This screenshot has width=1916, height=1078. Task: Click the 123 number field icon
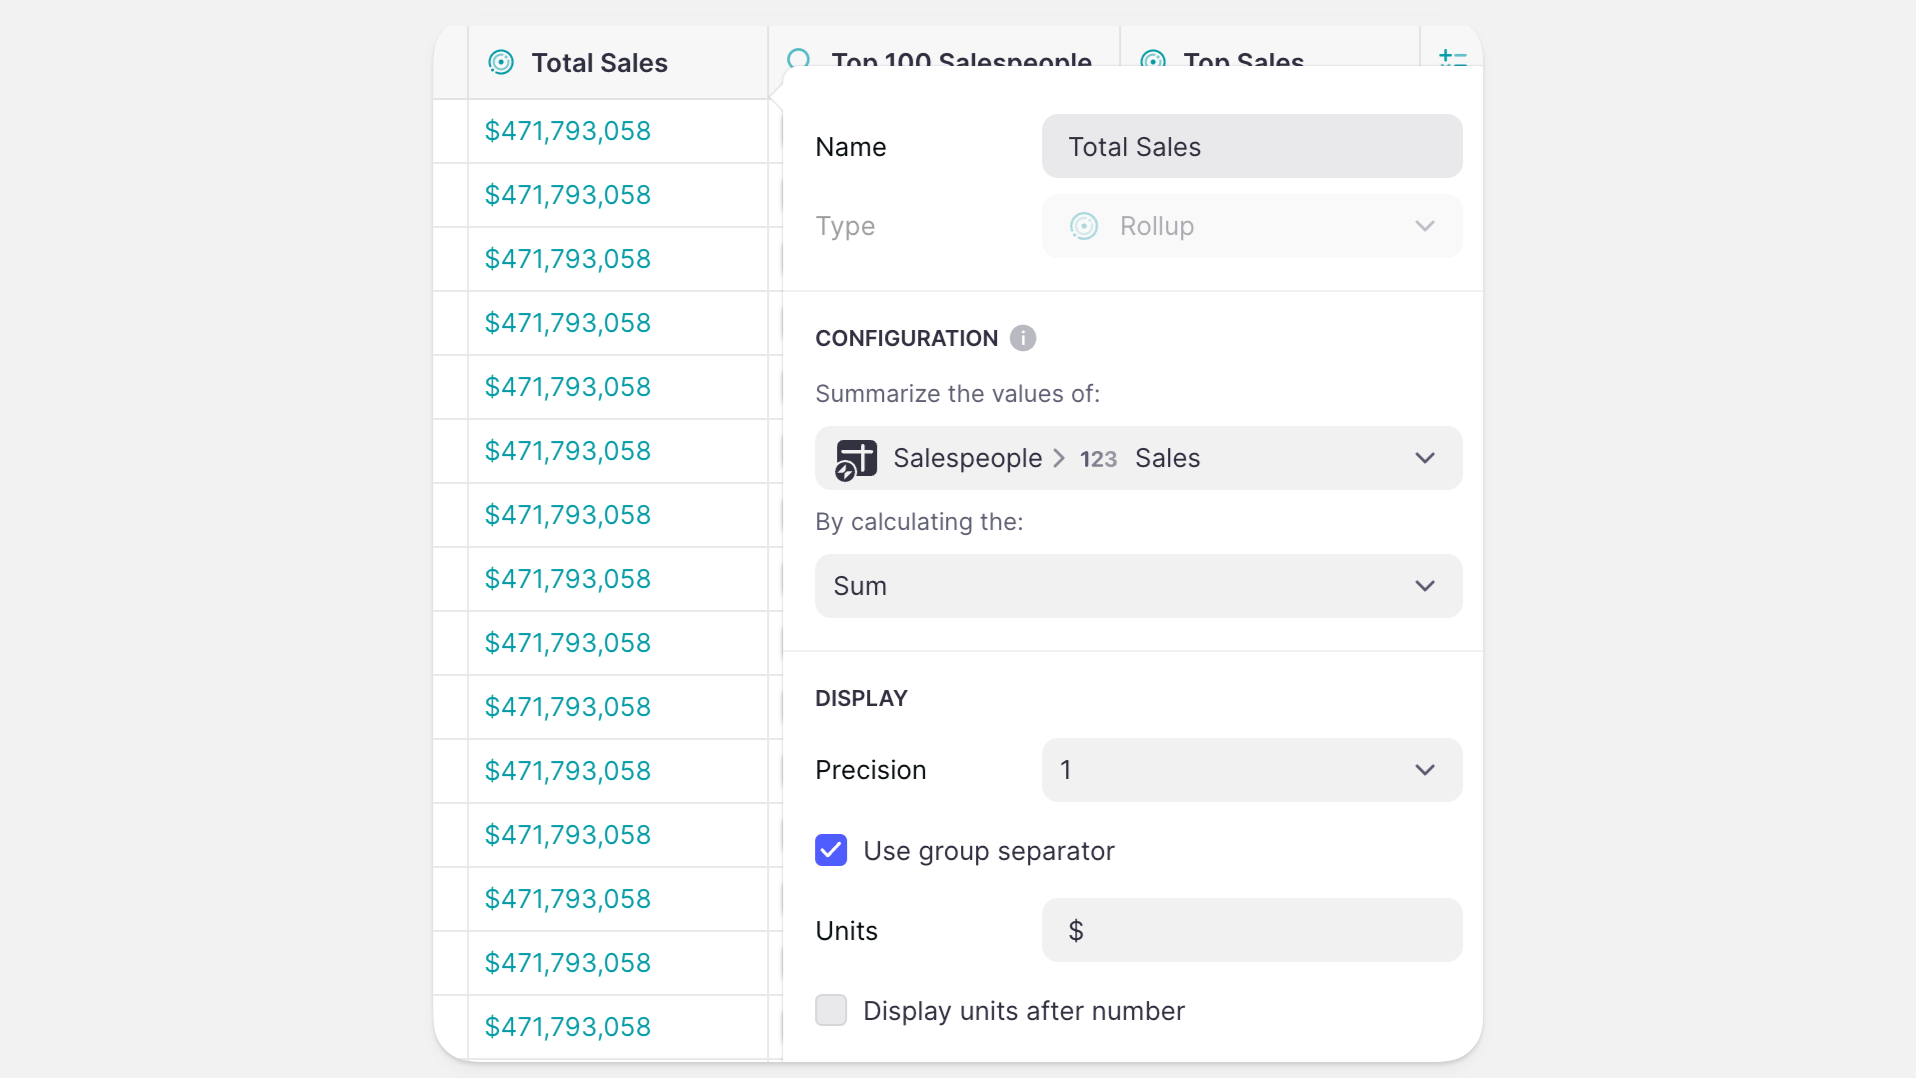pos(1098,459)
